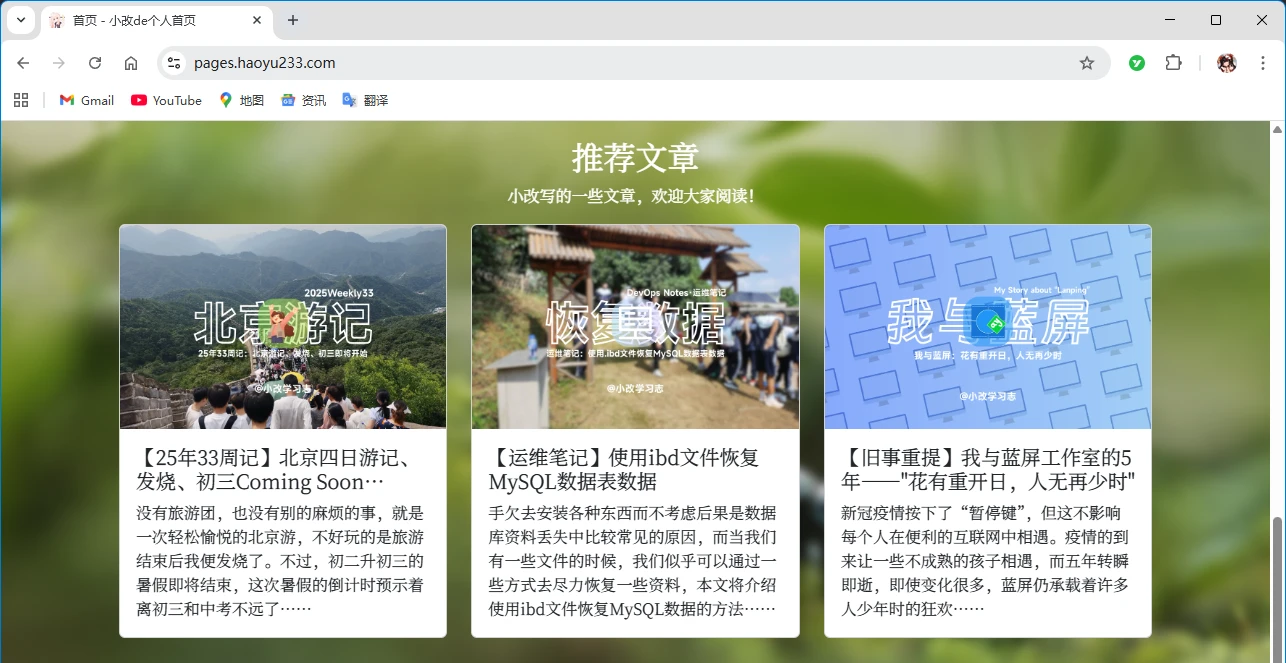
Task: Open the browser home page
Action: [x=131, y=63]
